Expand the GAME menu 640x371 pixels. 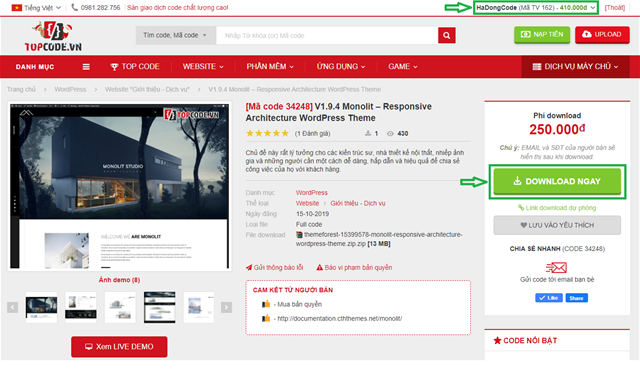[x=403, y=67]
